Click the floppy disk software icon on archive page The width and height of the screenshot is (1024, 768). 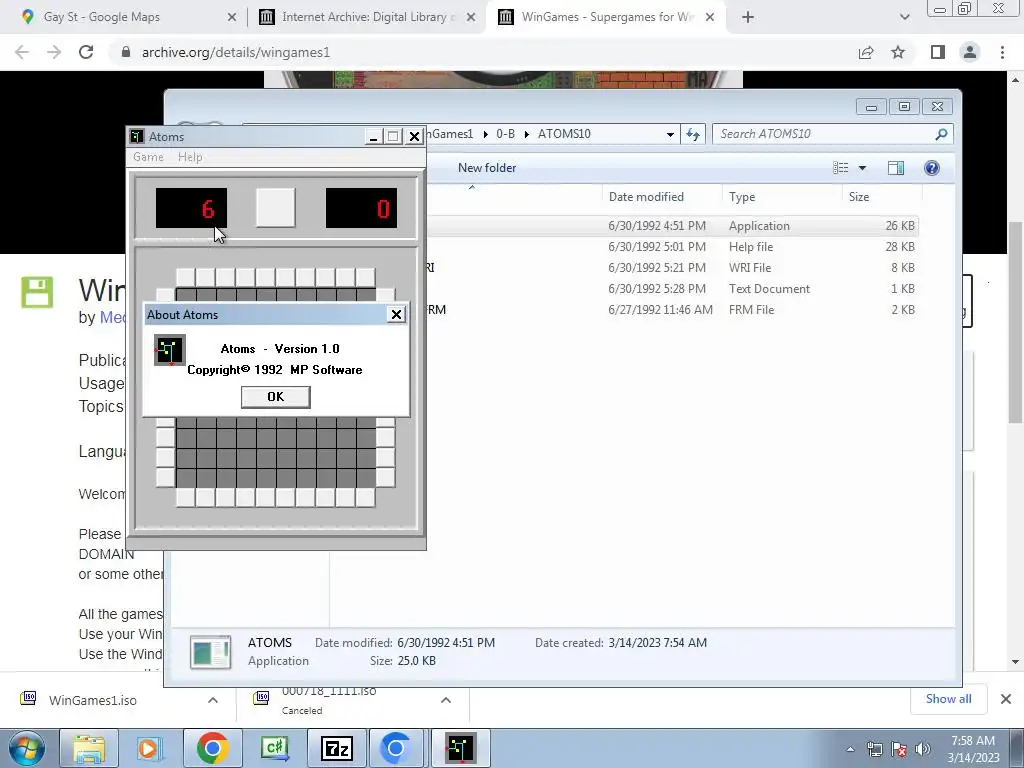[x=37, y=292]
